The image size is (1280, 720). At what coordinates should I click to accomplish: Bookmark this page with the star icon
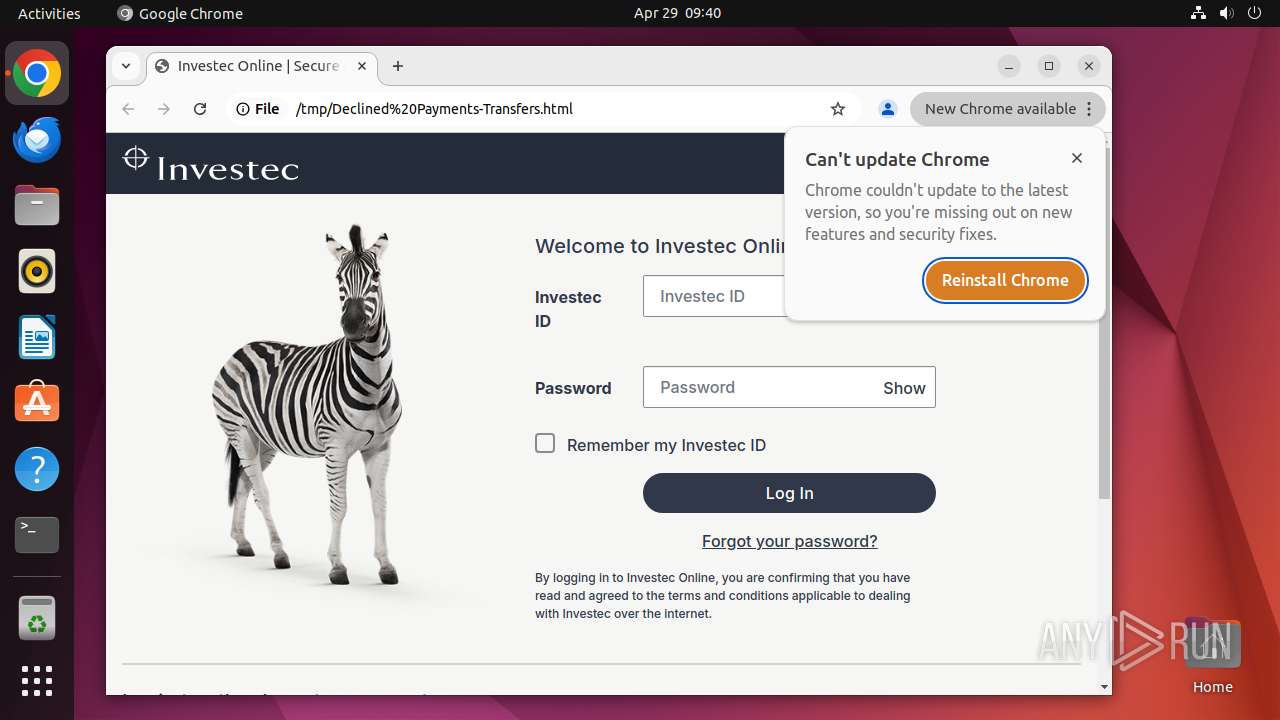tap(838, 109)
